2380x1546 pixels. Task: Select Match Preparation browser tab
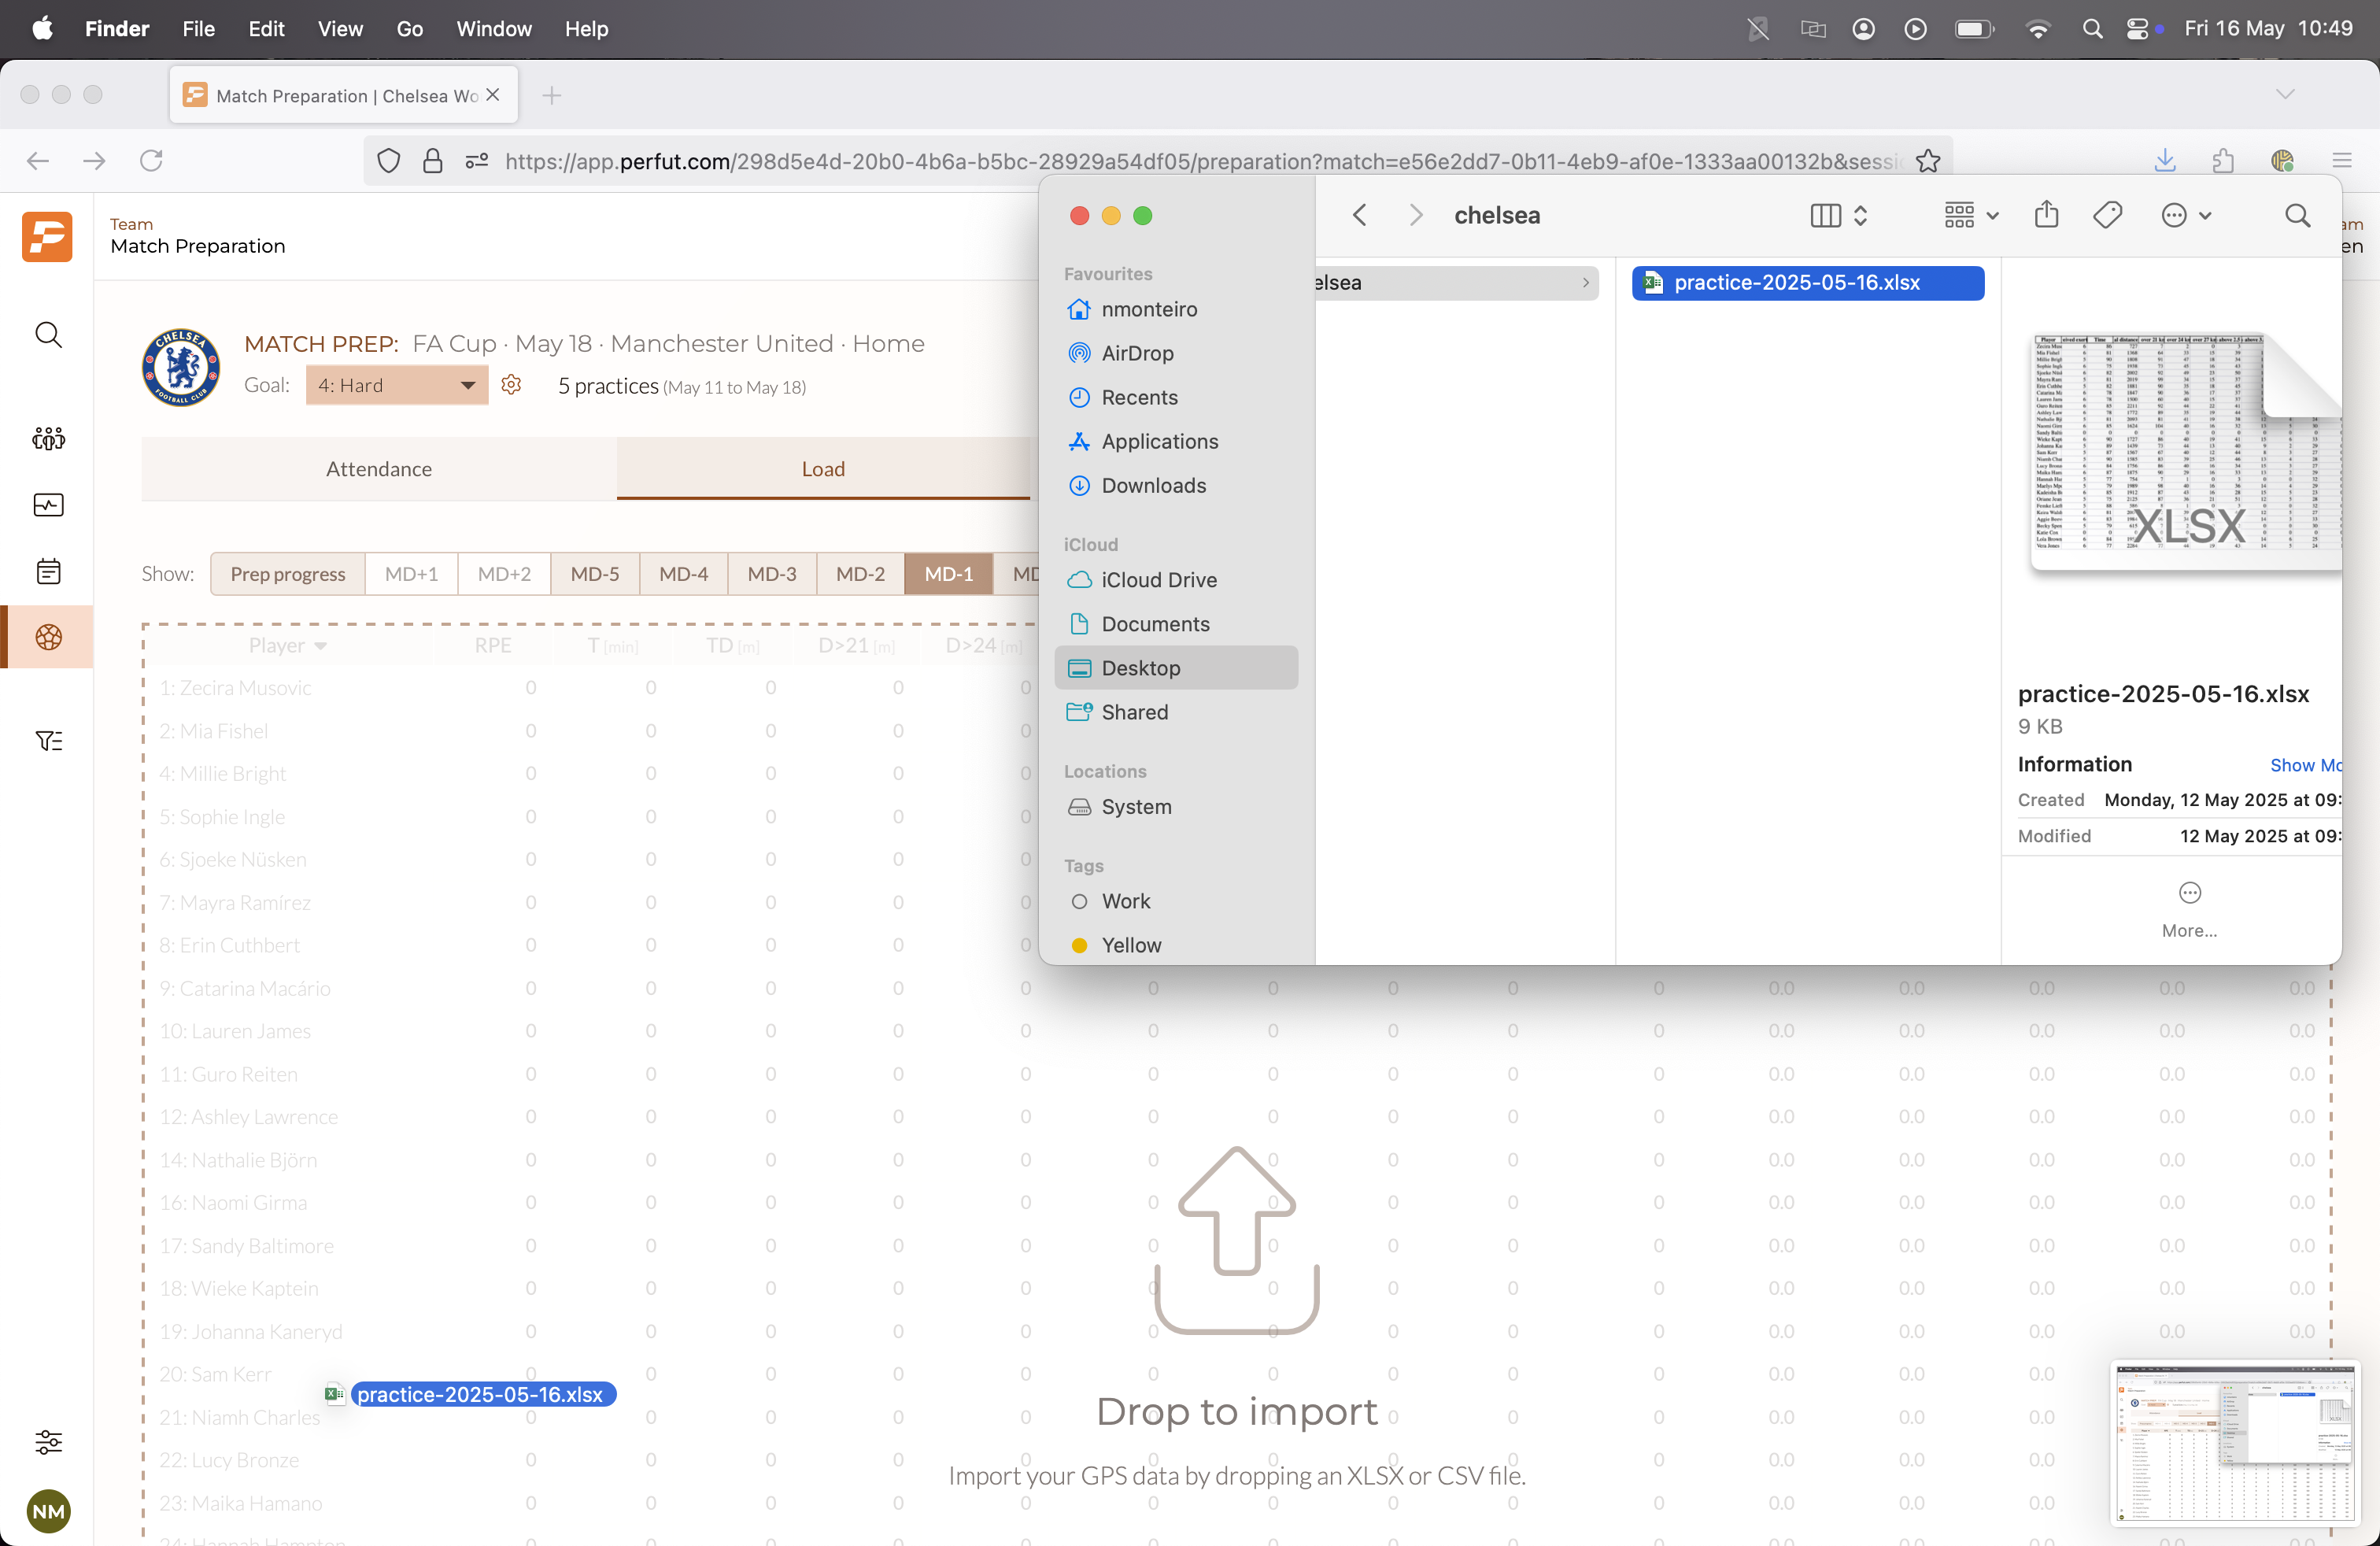click(x=343, y=95)
